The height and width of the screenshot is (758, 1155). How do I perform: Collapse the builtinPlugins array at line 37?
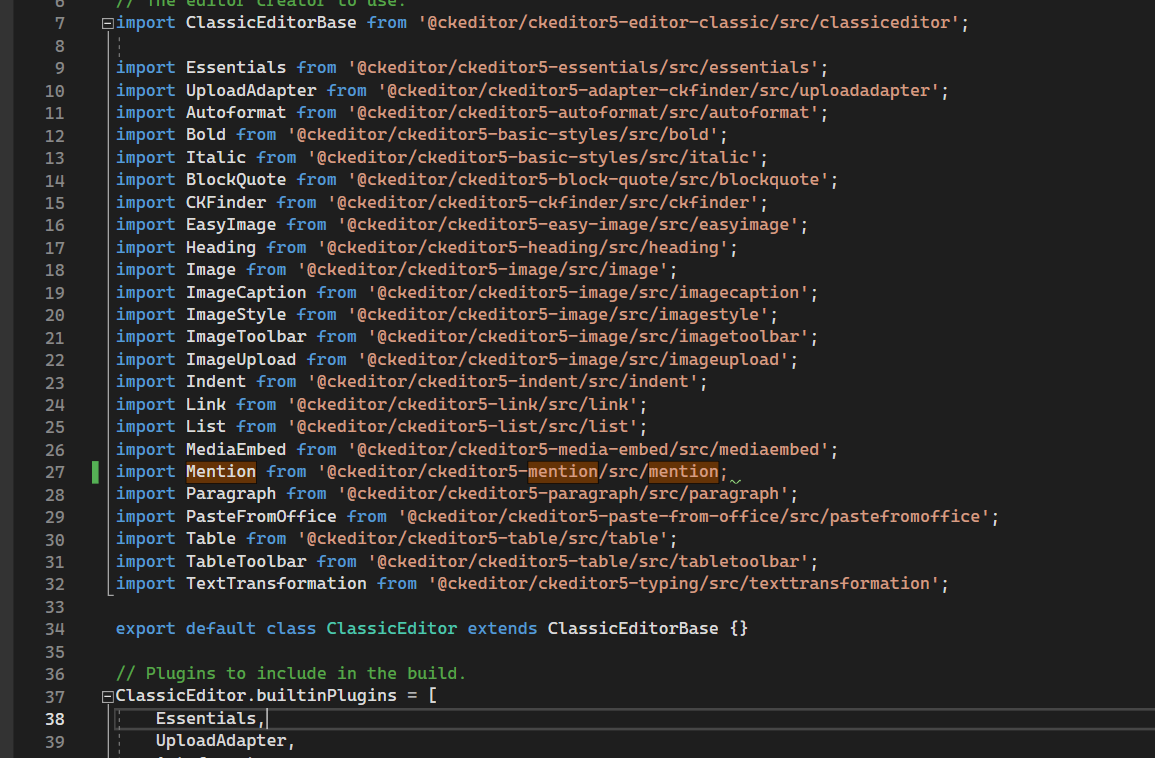click(x=106, y=695)
